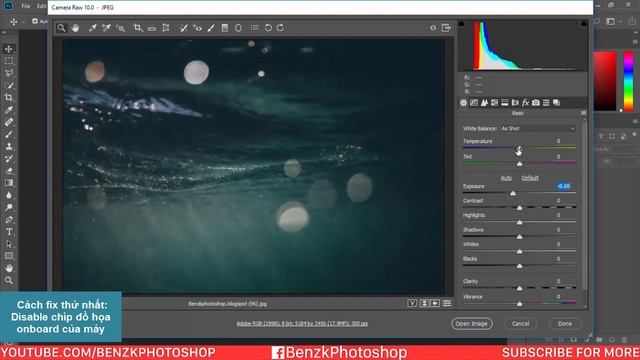
Task: Click the Temperature value field
Action: coord(558,141)
